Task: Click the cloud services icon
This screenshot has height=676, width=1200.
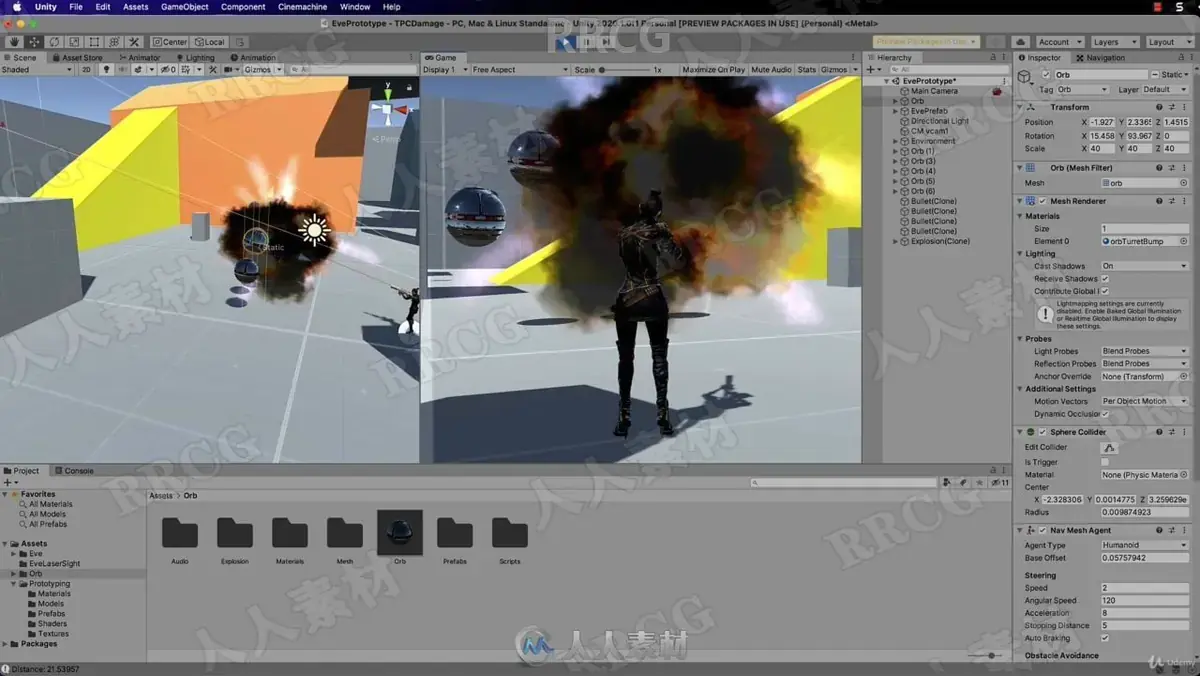Action: pos(1020,42)
